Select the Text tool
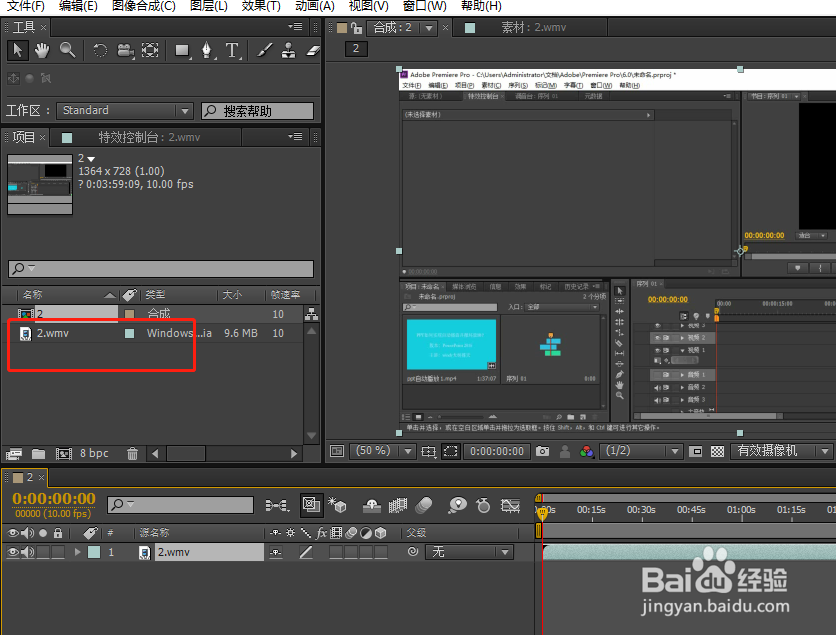Viewport: 836px width, 635px height. [x=232, y=51]
